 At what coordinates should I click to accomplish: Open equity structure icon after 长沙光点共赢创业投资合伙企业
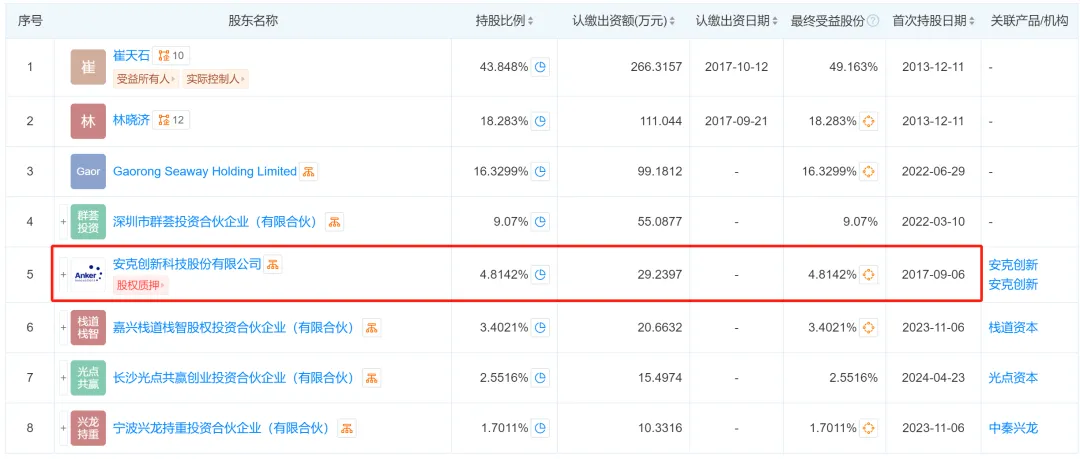pyautogui.click(x=372, y=378)
